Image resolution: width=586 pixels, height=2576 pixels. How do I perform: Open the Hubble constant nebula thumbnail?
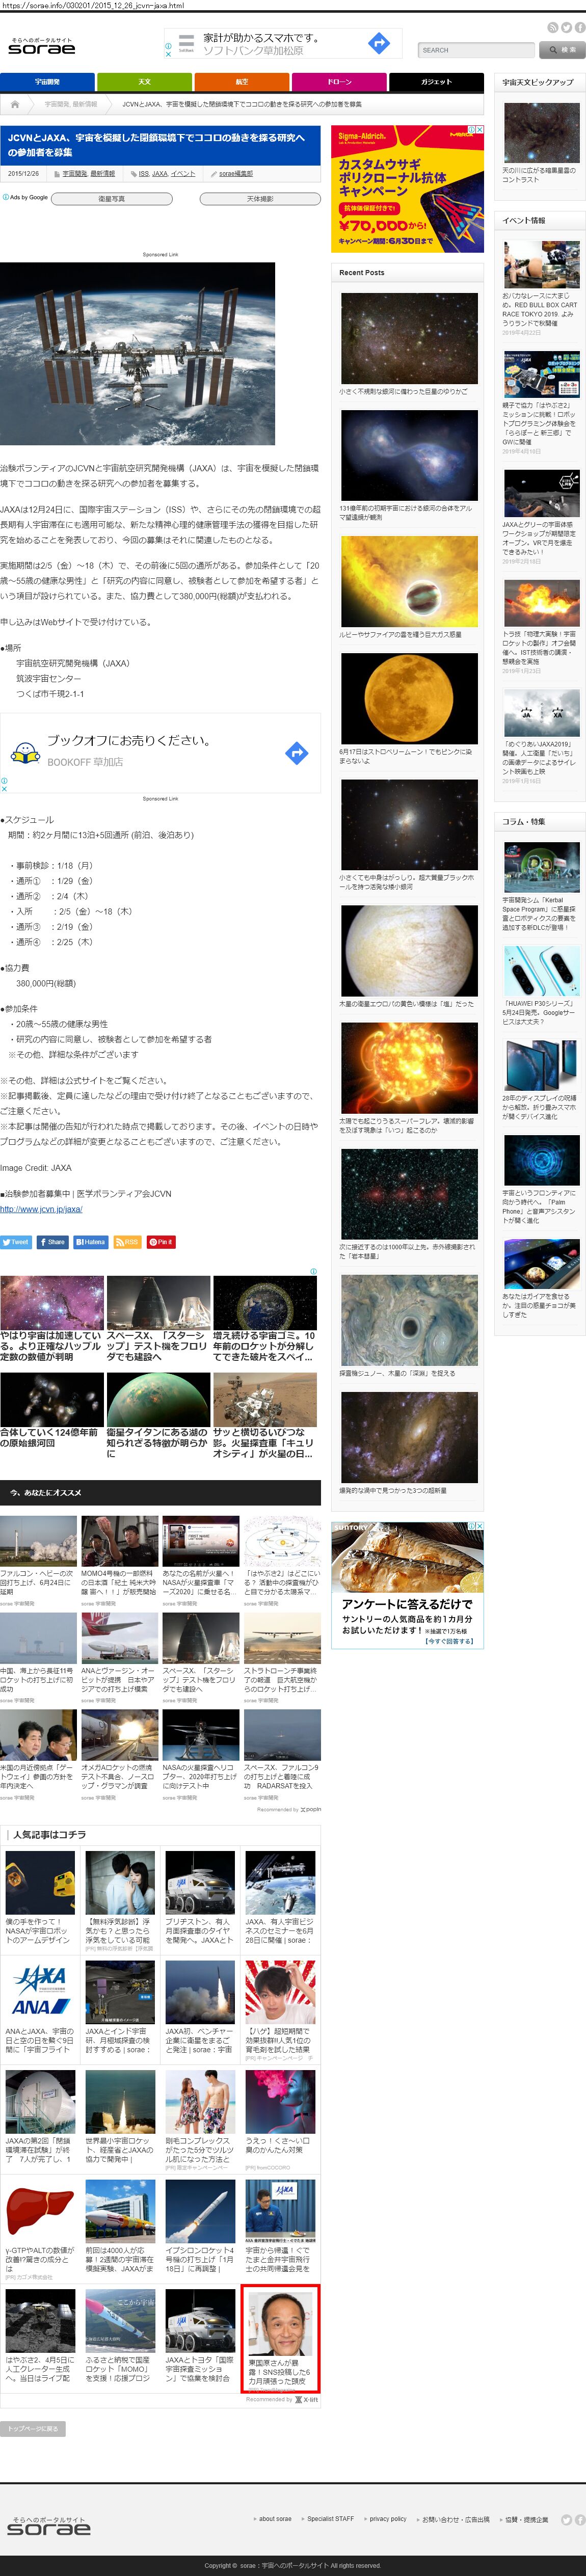point(52,1303)
